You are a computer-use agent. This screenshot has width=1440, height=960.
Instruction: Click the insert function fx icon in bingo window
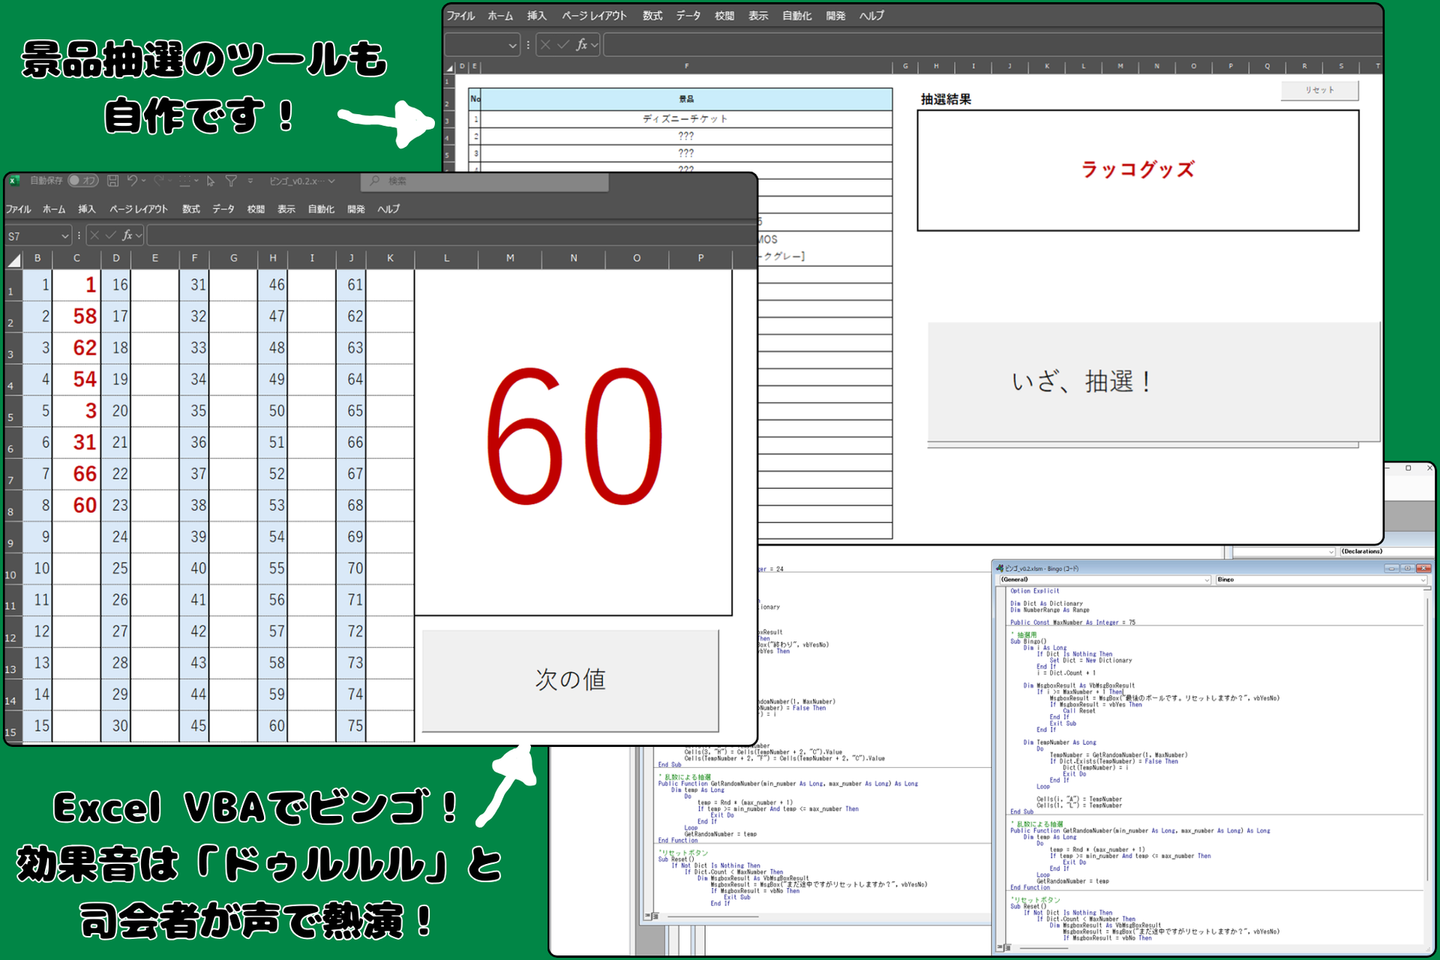coord(127,235)
